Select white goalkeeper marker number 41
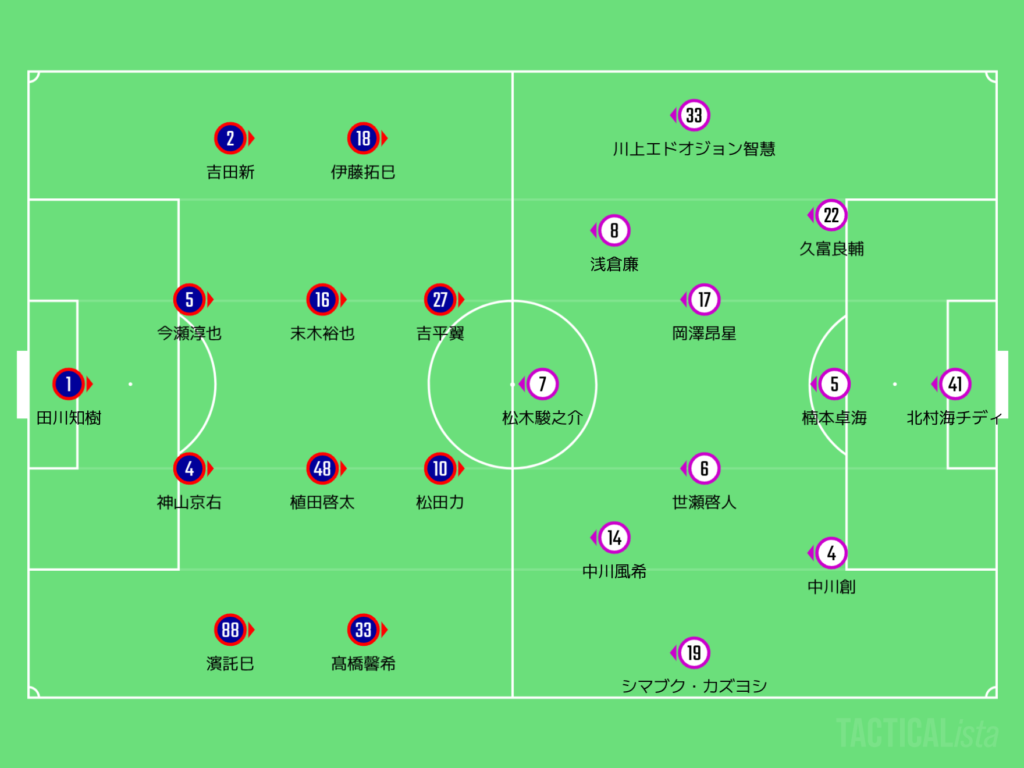 954,384
